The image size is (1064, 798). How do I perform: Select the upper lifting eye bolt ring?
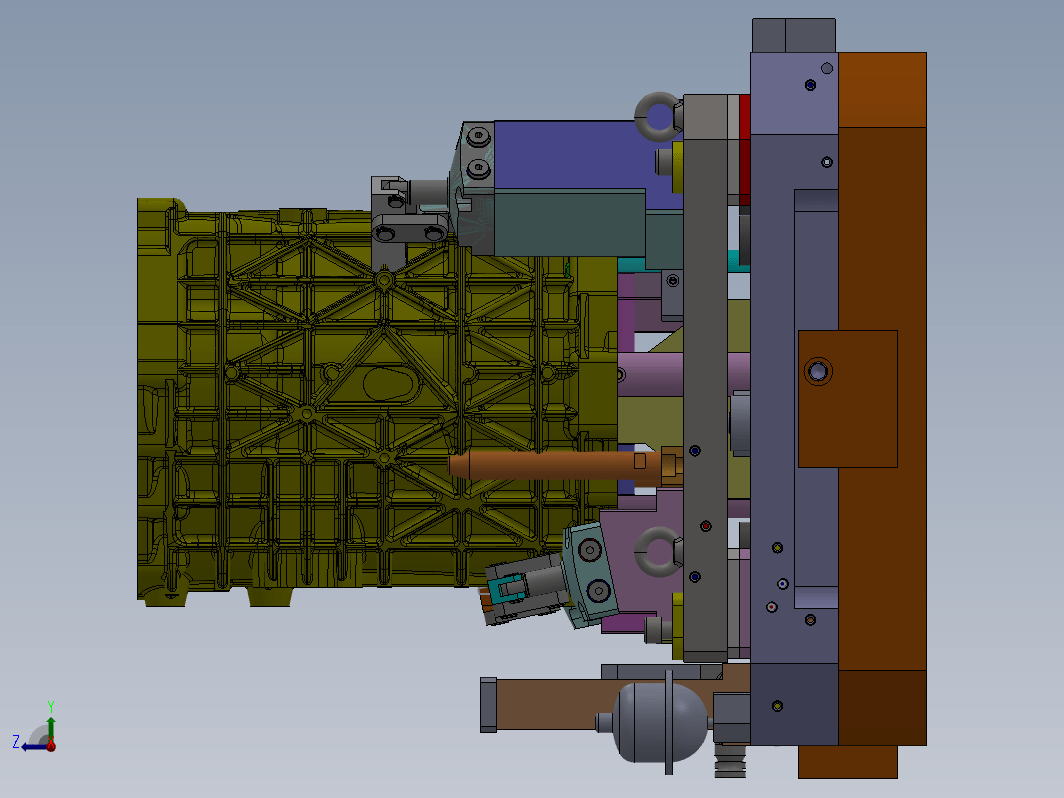click(658, 117)
